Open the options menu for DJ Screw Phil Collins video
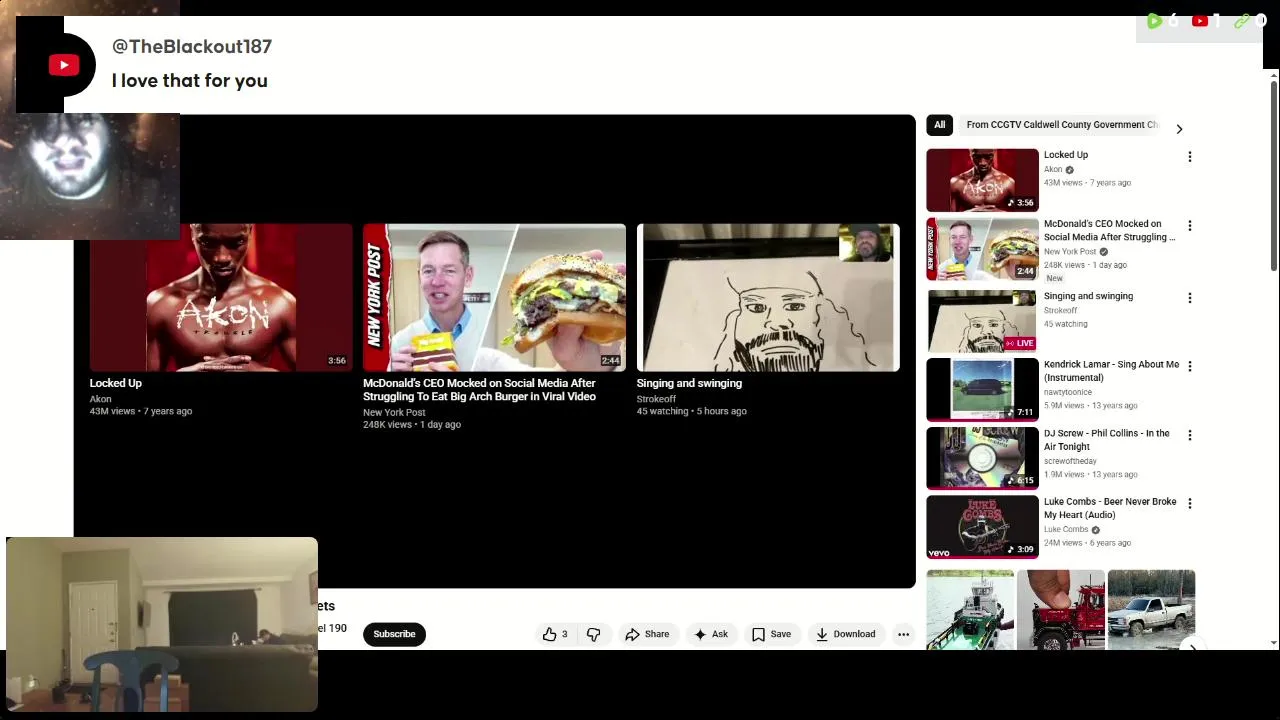 coord(1190,435)
